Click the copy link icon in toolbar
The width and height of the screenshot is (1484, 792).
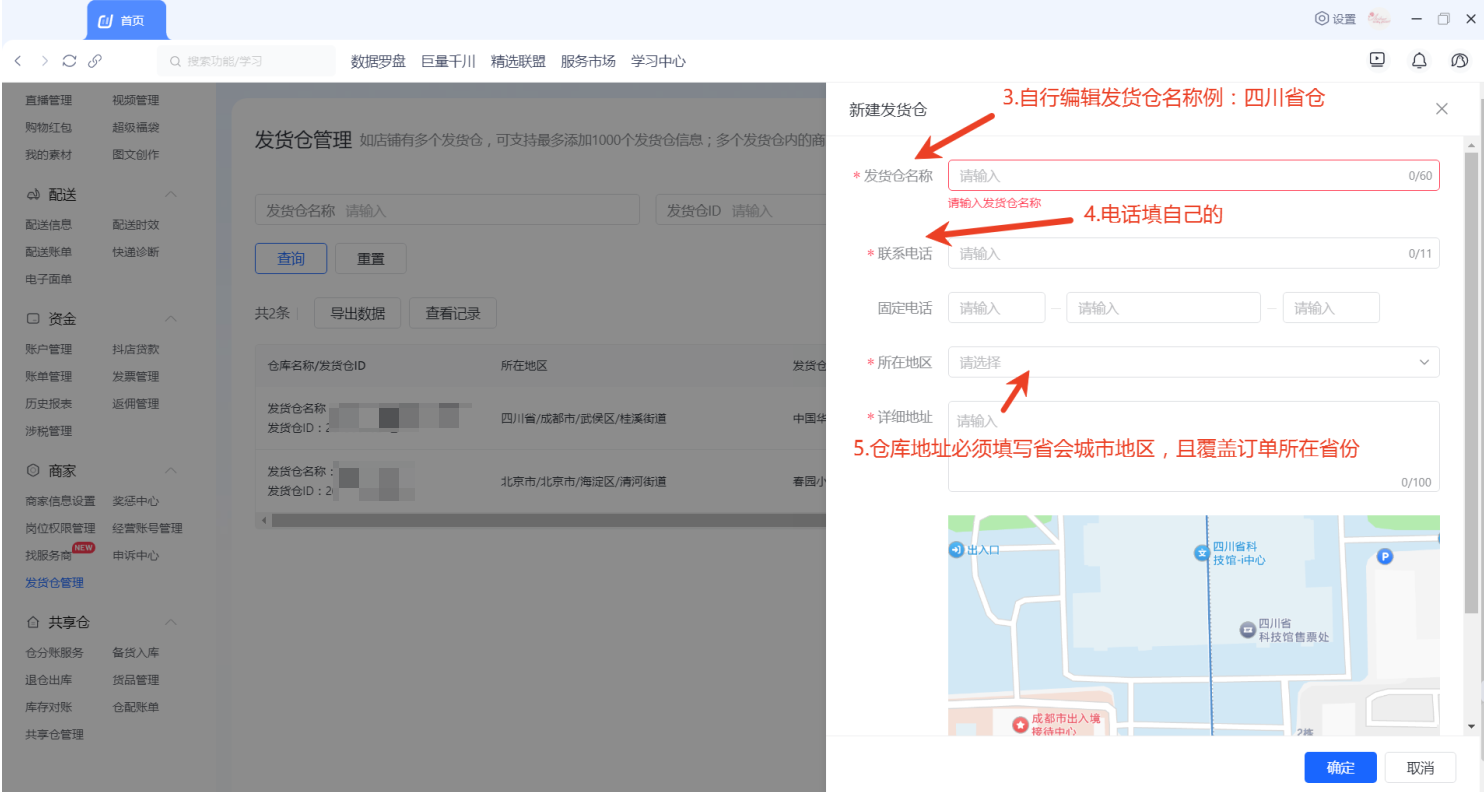pyautogui.click(x=95, y=61)
